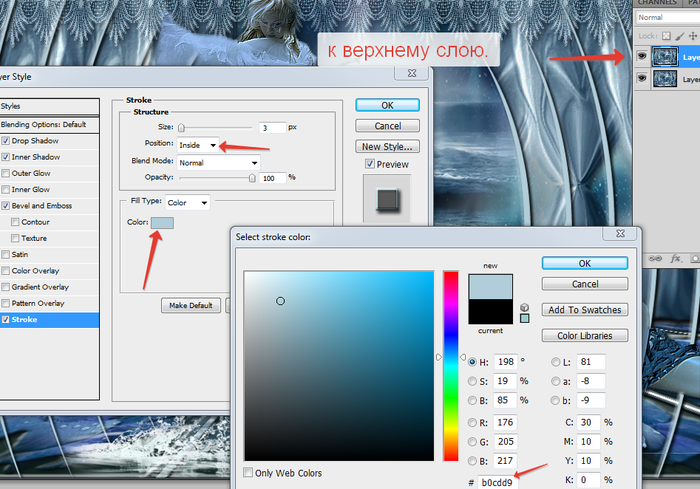Switch to the Channels tab
The width and height of the screenshot is (700, 489).
pyautogui.click(x=657, y=3)
